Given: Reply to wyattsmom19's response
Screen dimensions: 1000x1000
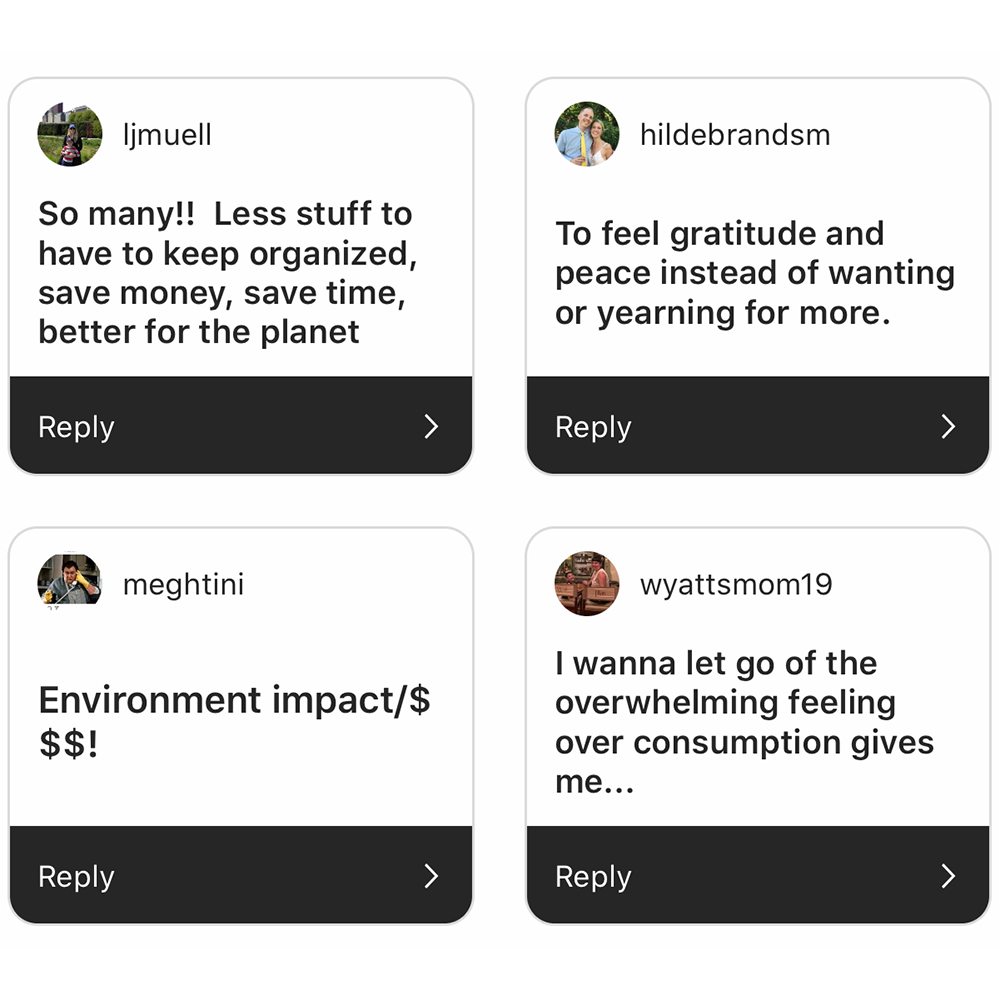Looking at the screenshot, I should click(758, 874).
